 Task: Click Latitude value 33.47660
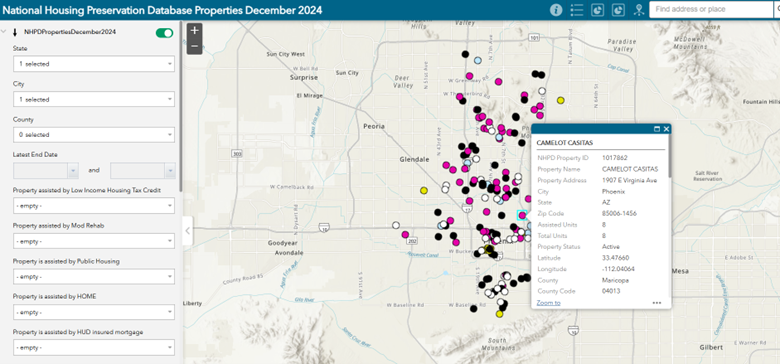pyautogui.click(x=615, y=258)
